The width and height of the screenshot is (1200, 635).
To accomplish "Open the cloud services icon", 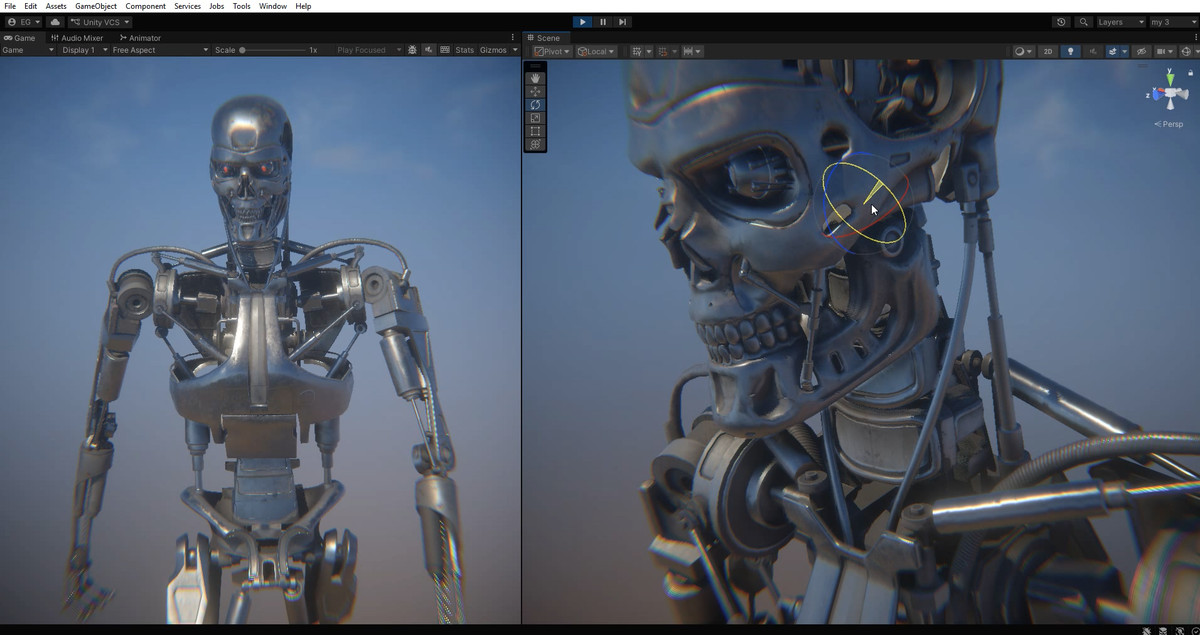I will pos(54,22).
